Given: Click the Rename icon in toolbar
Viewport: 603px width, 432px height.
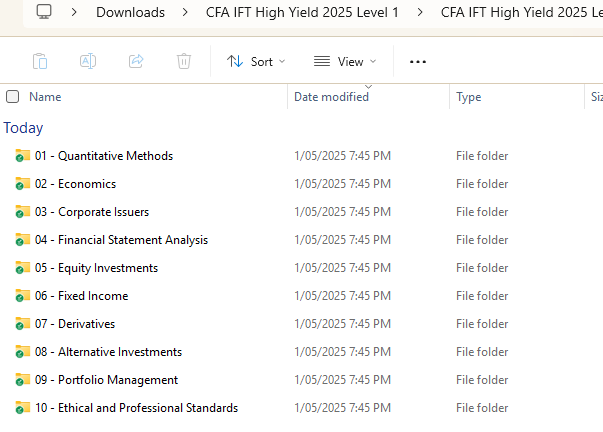Looking at the screenshot, I should [x=88, y=61].
